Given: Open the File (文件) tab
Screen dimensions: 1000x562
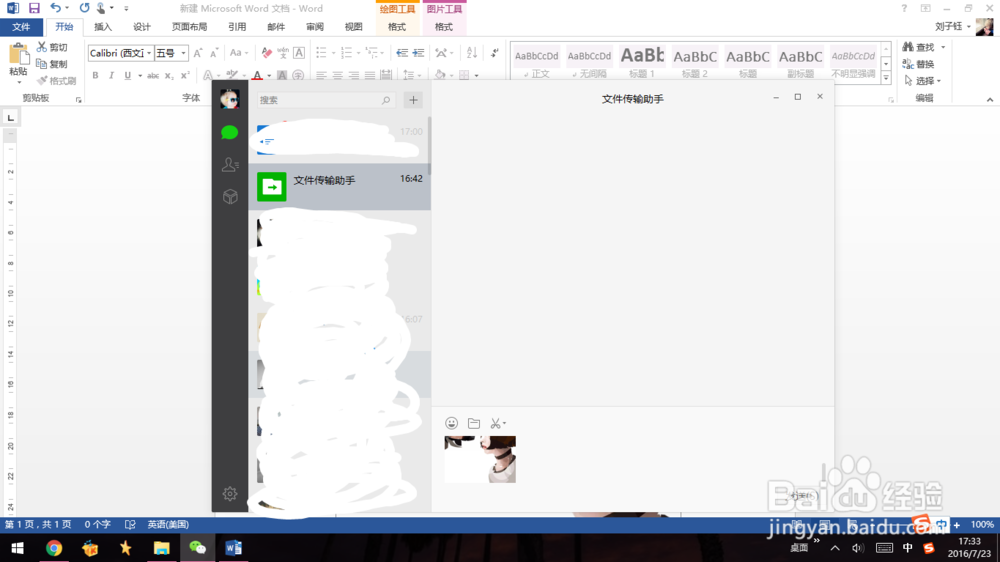Looking at the screenshot, I should click(x=21, y=27).
